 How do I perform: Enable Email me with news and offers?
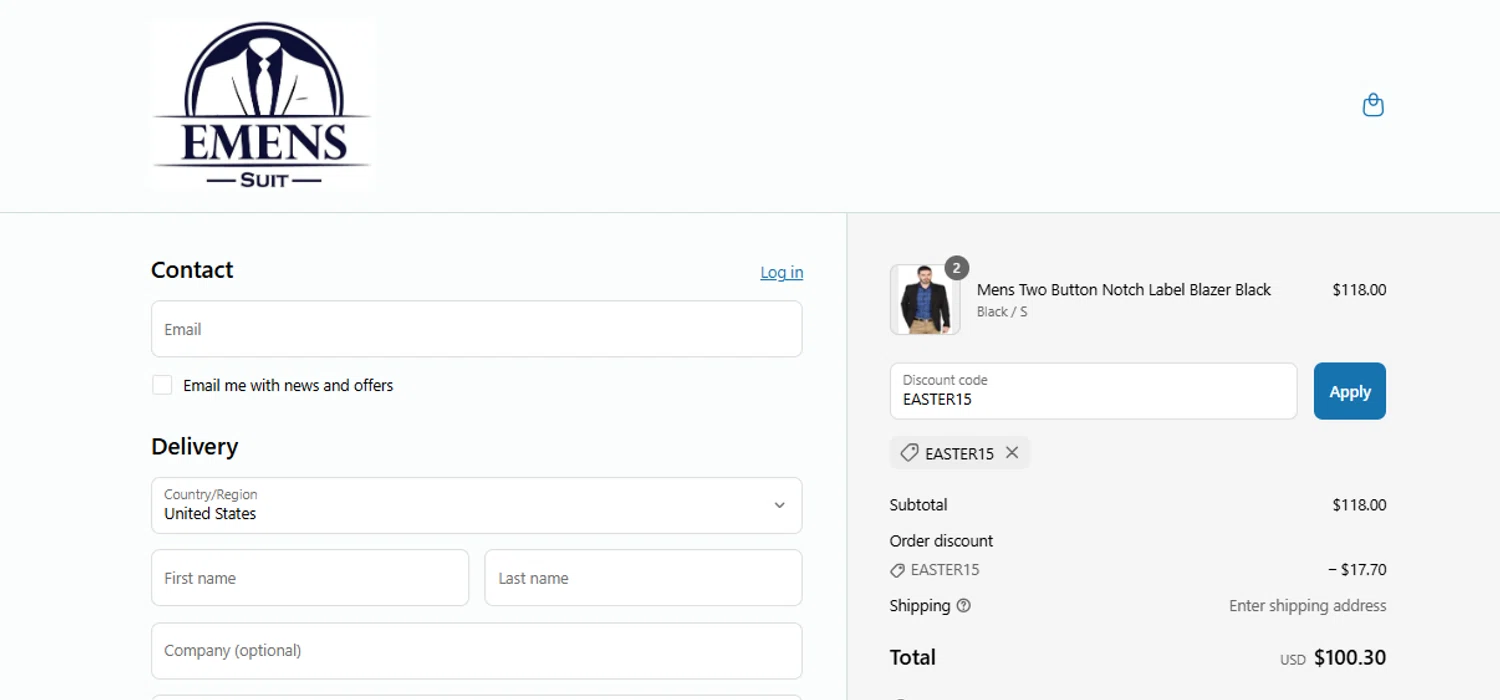[162, 385]
